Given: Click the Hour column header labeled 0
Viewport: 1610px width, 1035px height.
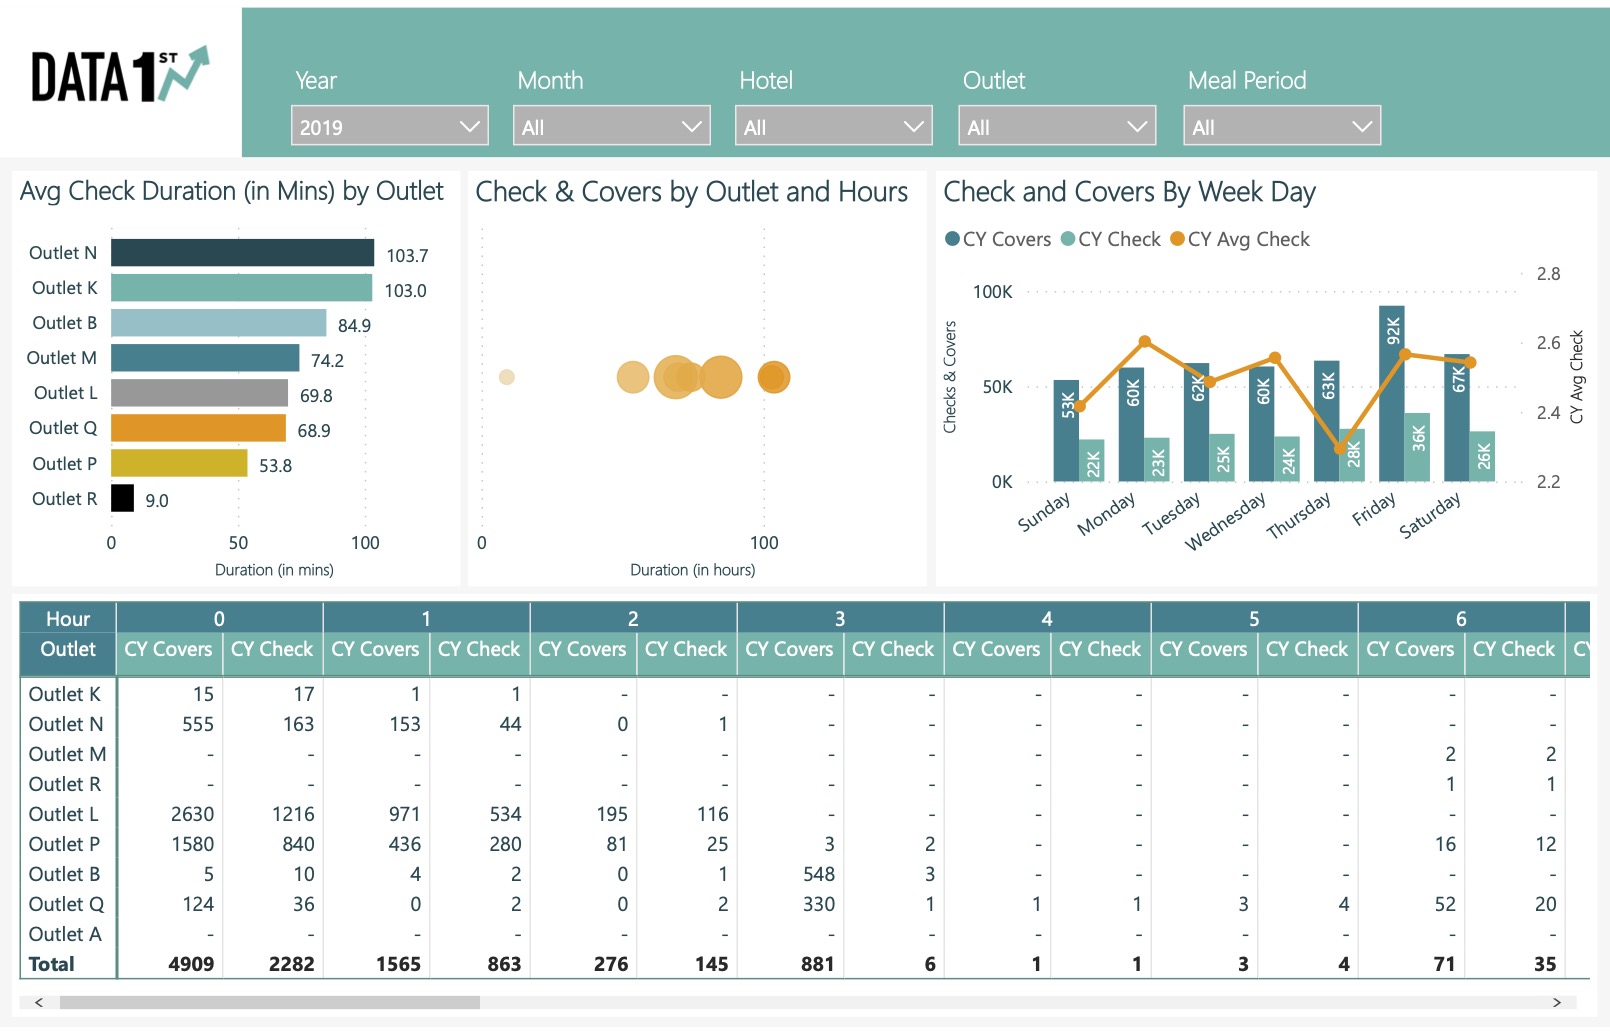Looking at the screenshot, I should (219, 617).
